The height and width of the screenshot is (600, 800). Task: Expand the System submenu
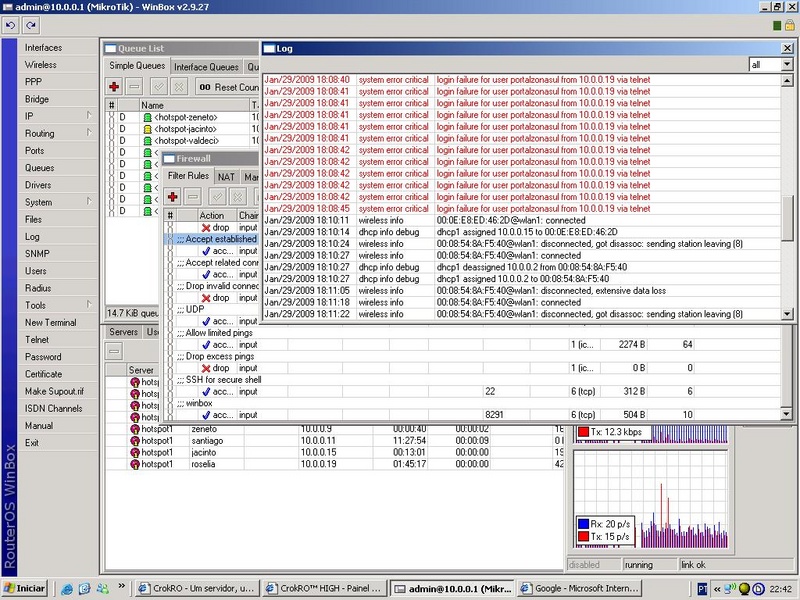point(89,202)
